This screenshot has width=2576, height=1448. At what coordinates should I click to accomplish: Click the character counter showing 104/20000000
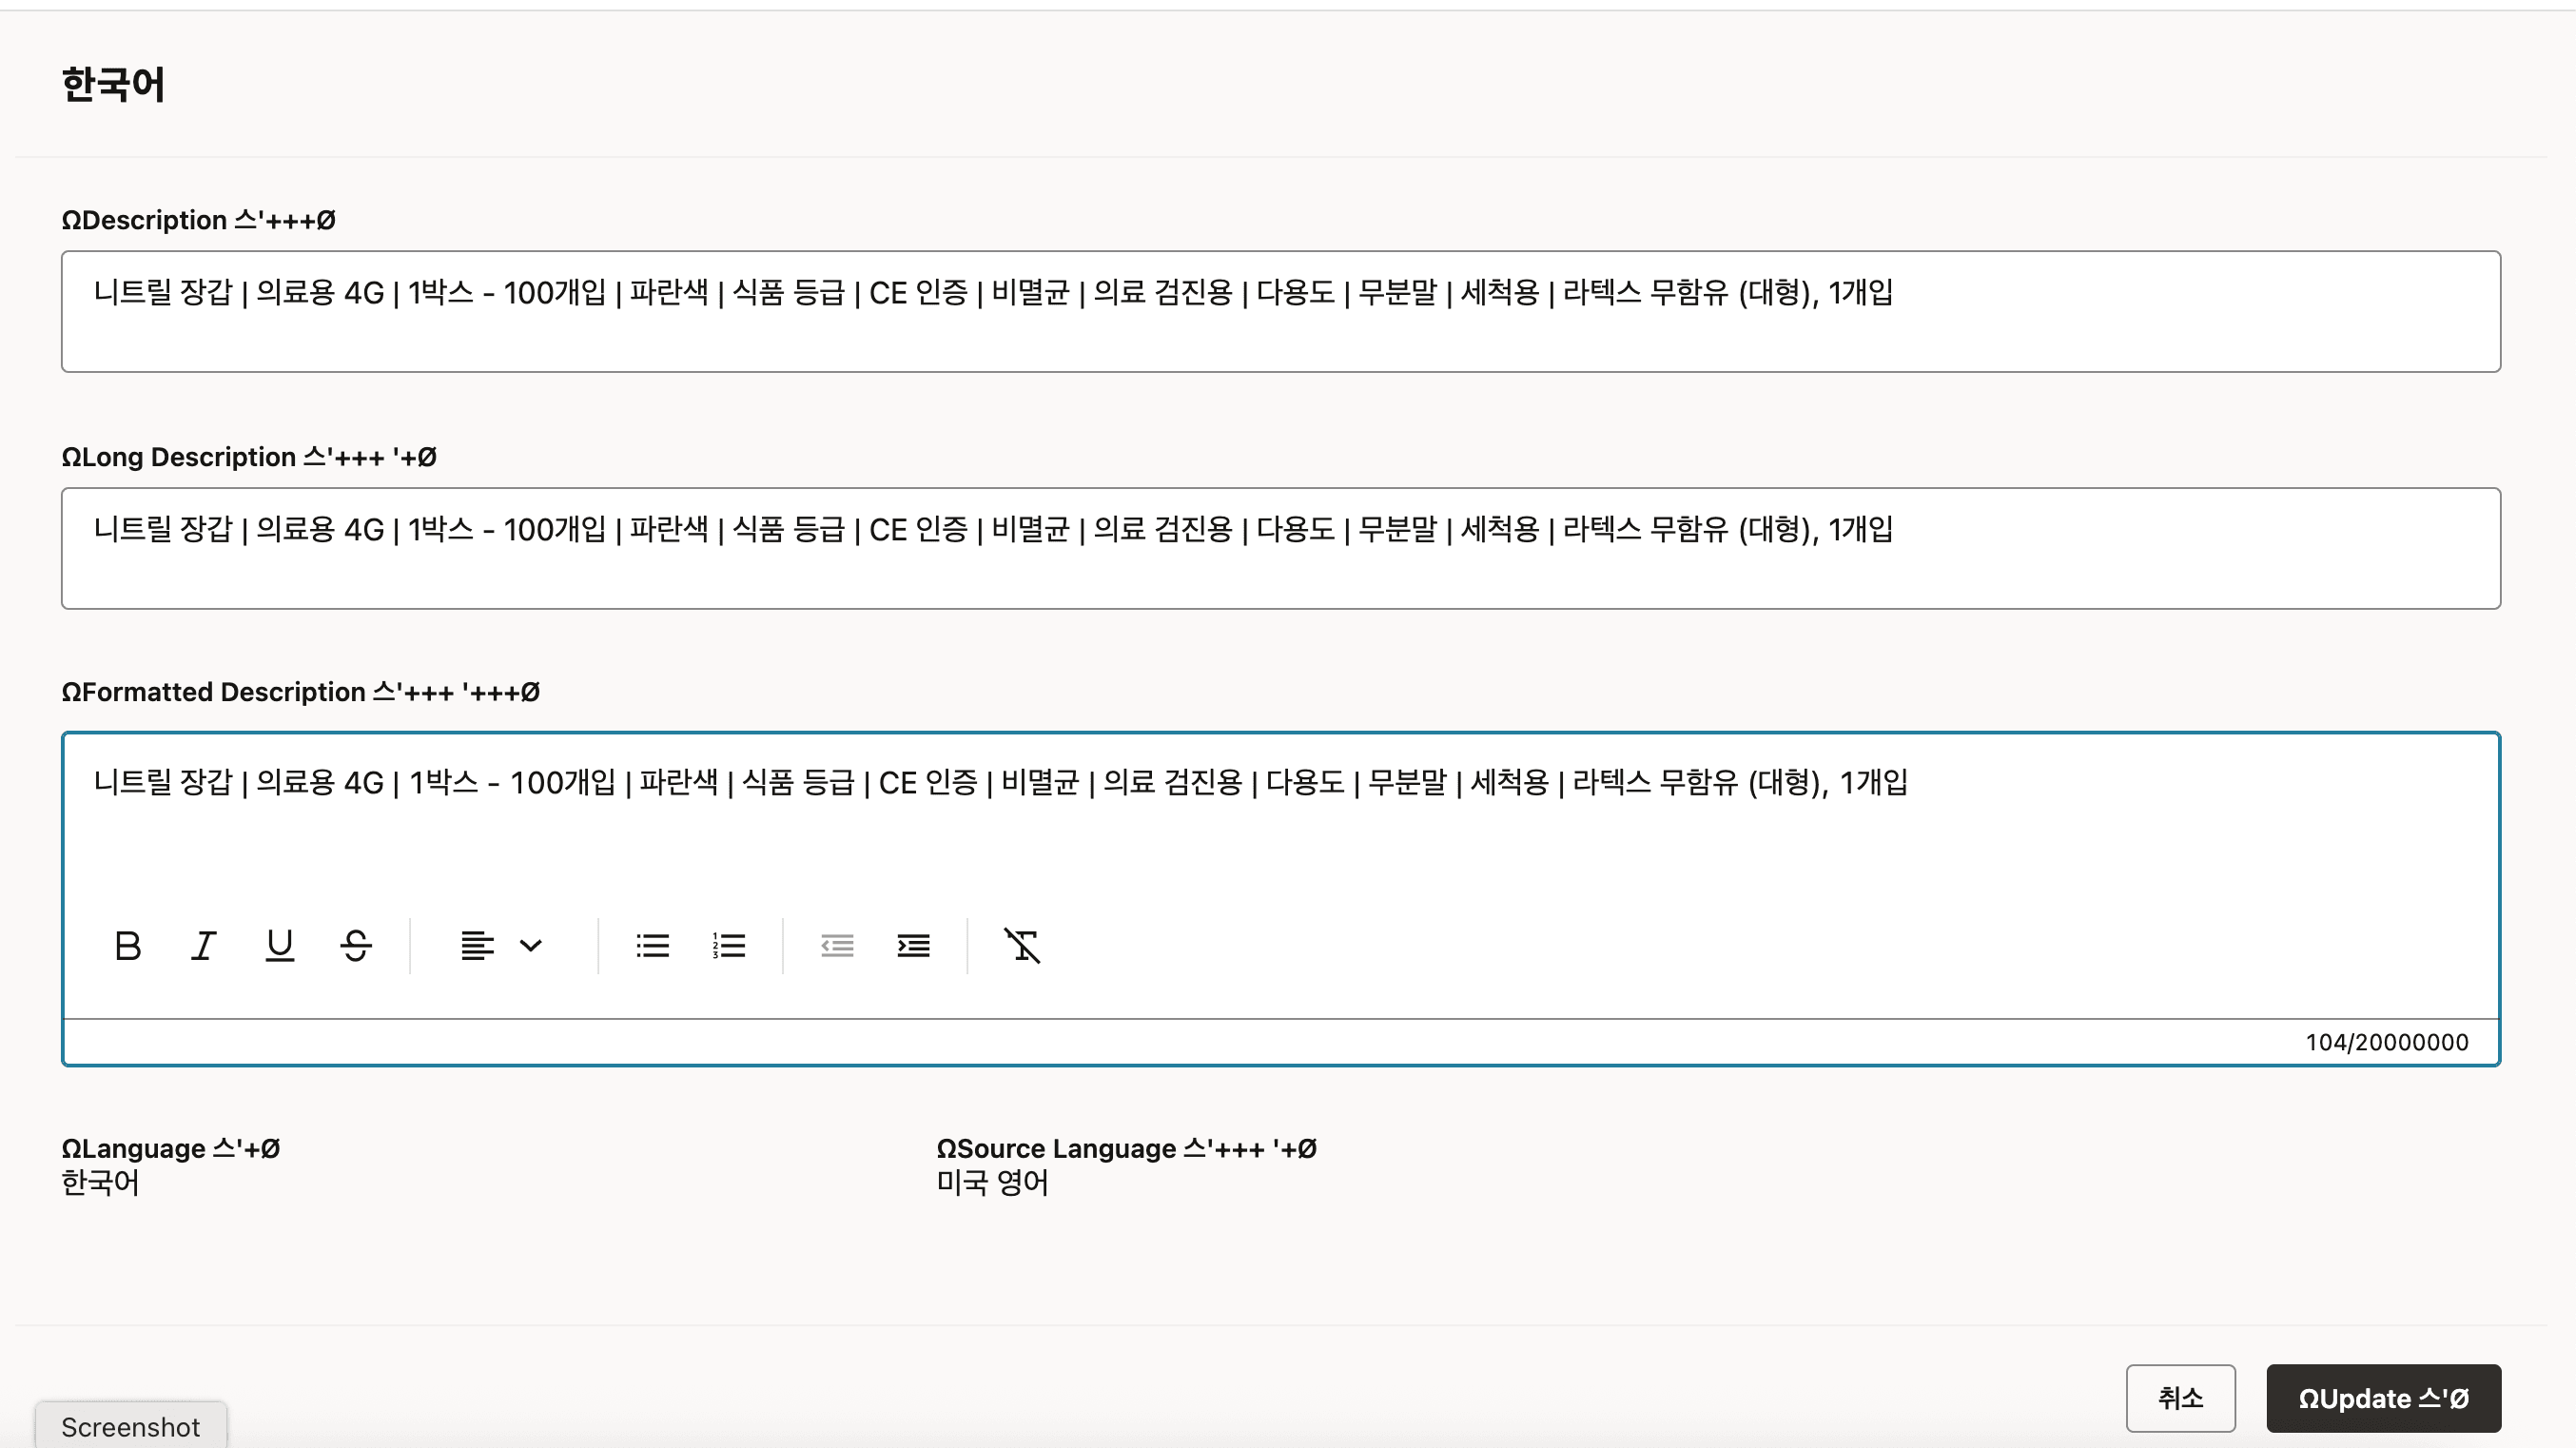tap(2388, 1042)
